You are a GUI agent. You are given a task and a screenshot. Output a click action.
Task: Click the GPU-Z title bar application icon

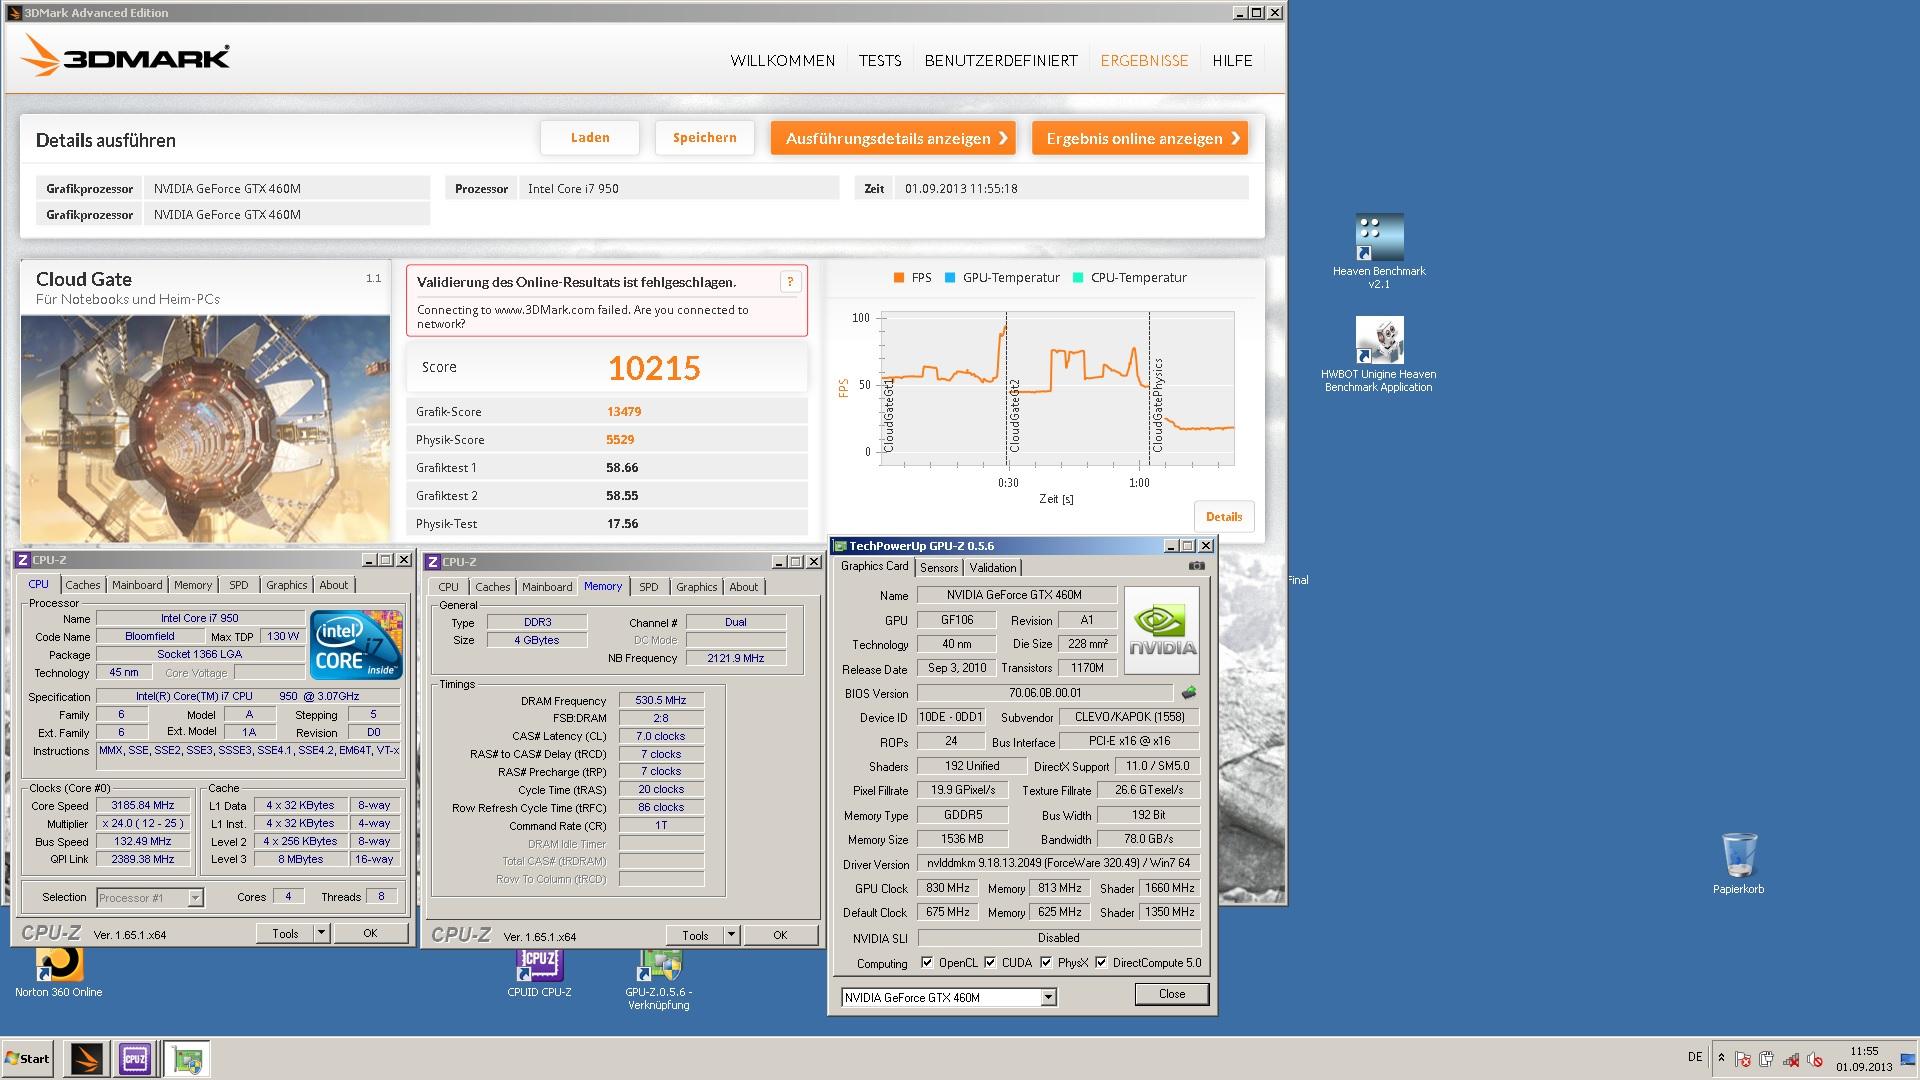(840, 546)
